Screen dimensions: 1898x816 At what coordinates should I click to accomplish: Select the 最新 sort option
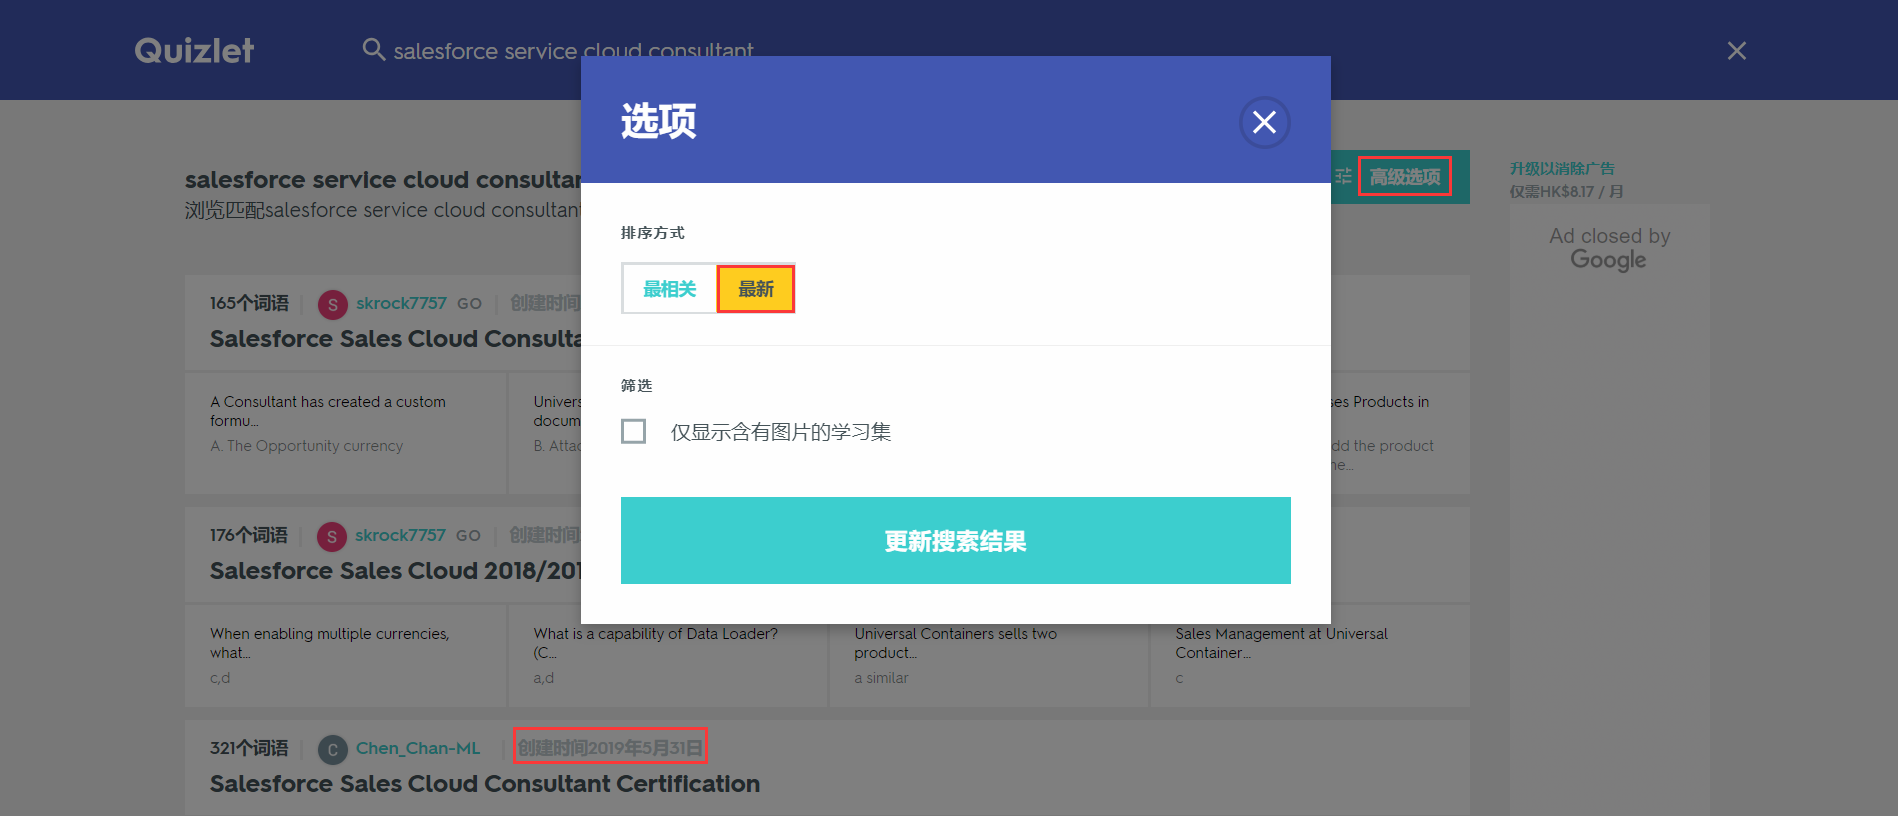[756, 289]
